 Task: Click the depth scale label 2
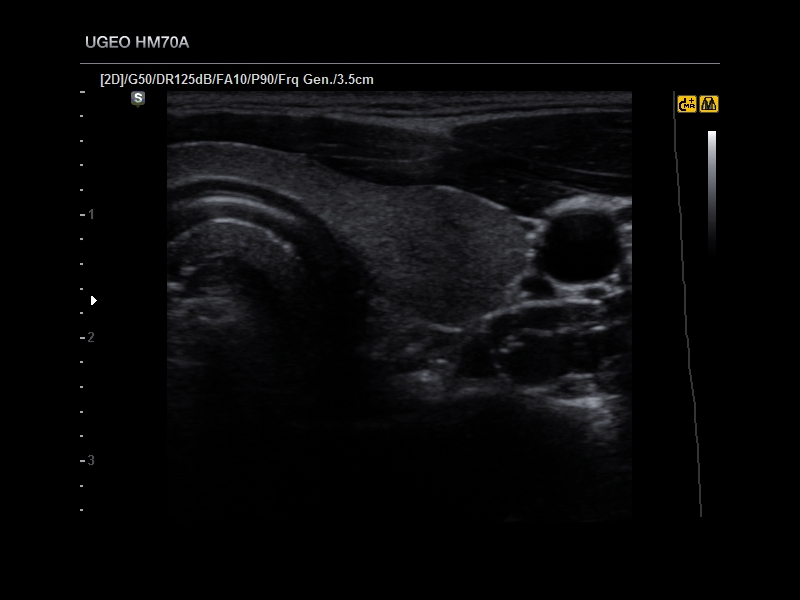click(91, 337)
